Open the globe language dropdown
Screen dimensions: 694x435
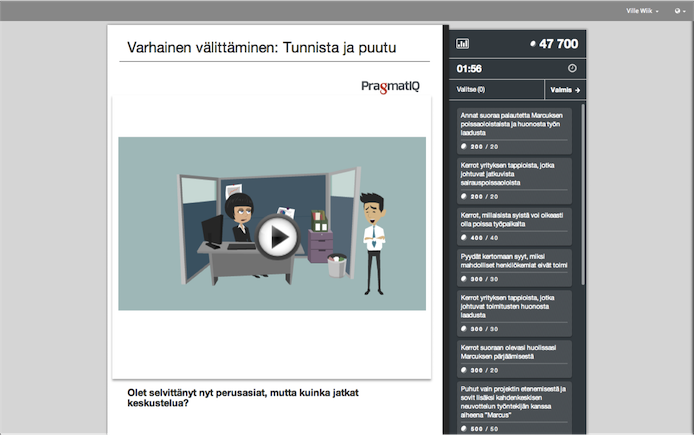click(x=679, y=10)
